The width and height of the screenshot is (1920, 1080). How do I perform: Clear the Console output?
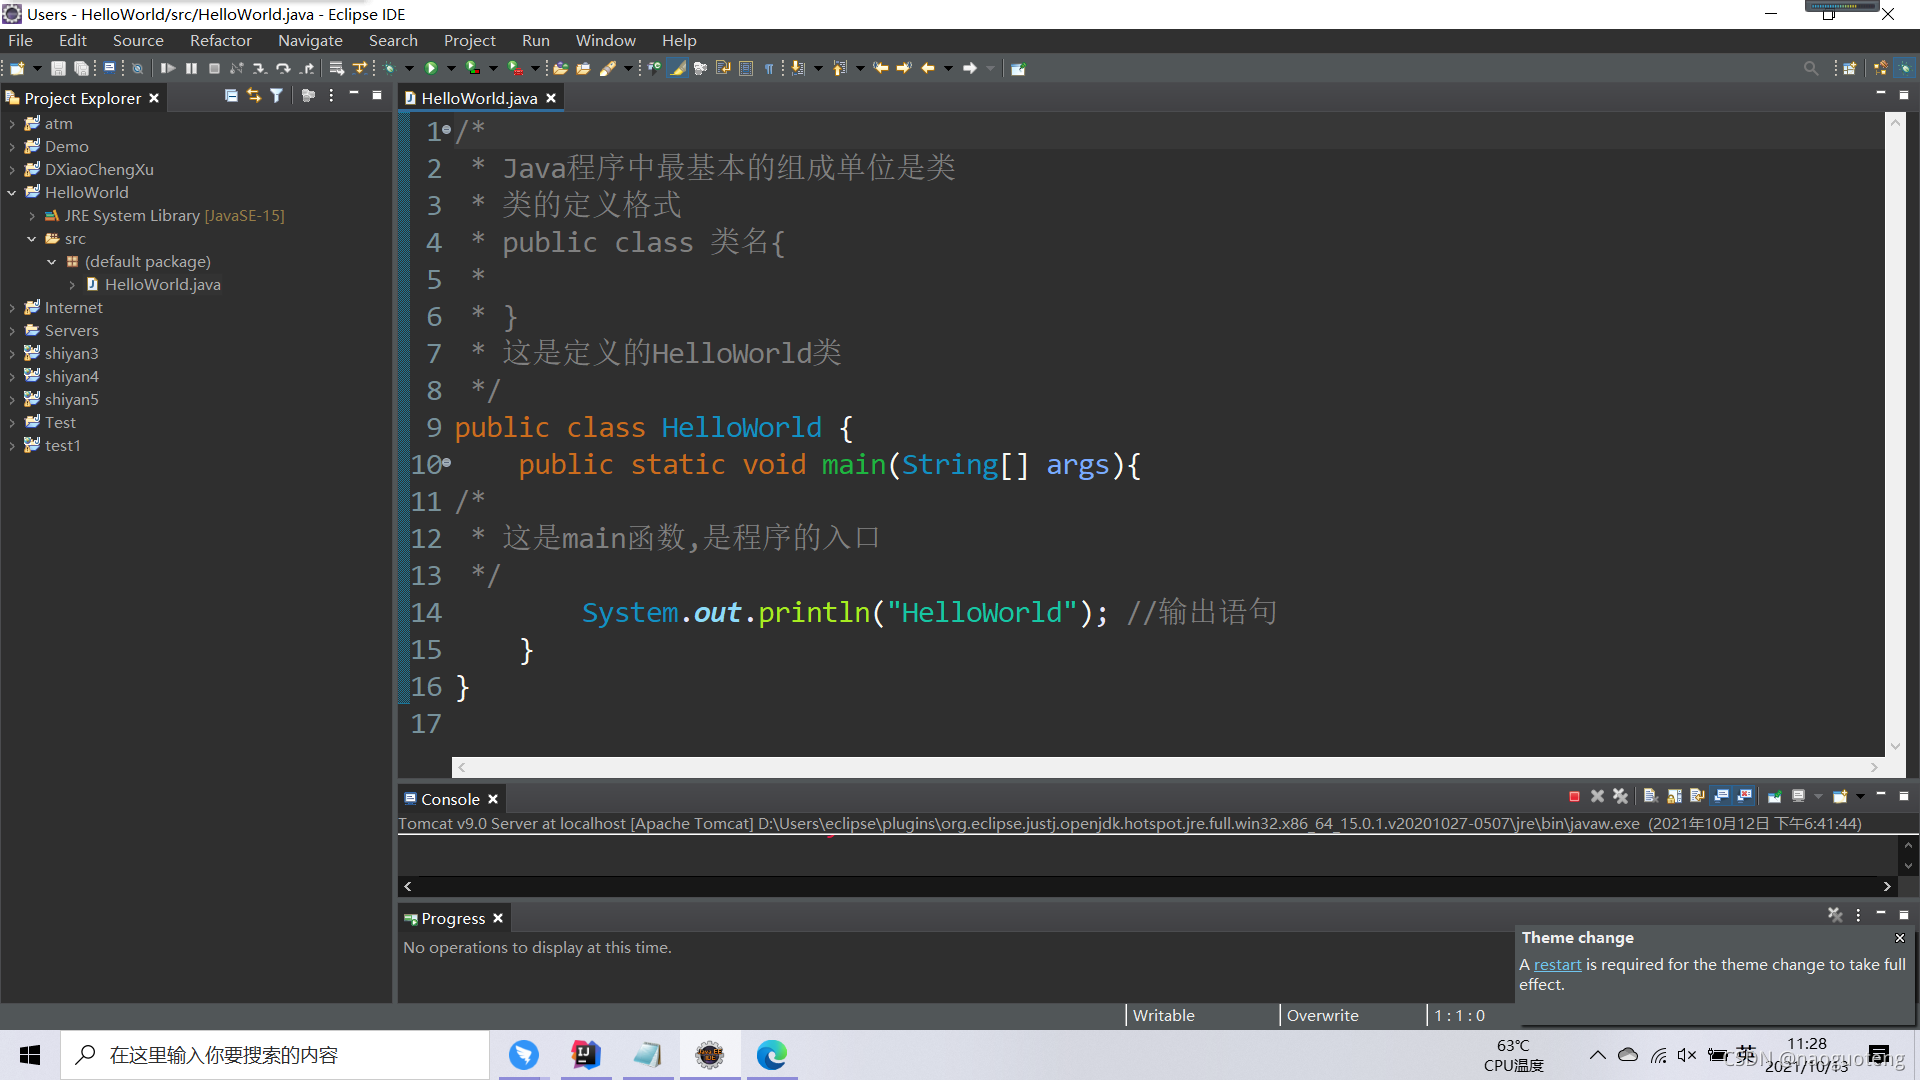(1651, 797)
